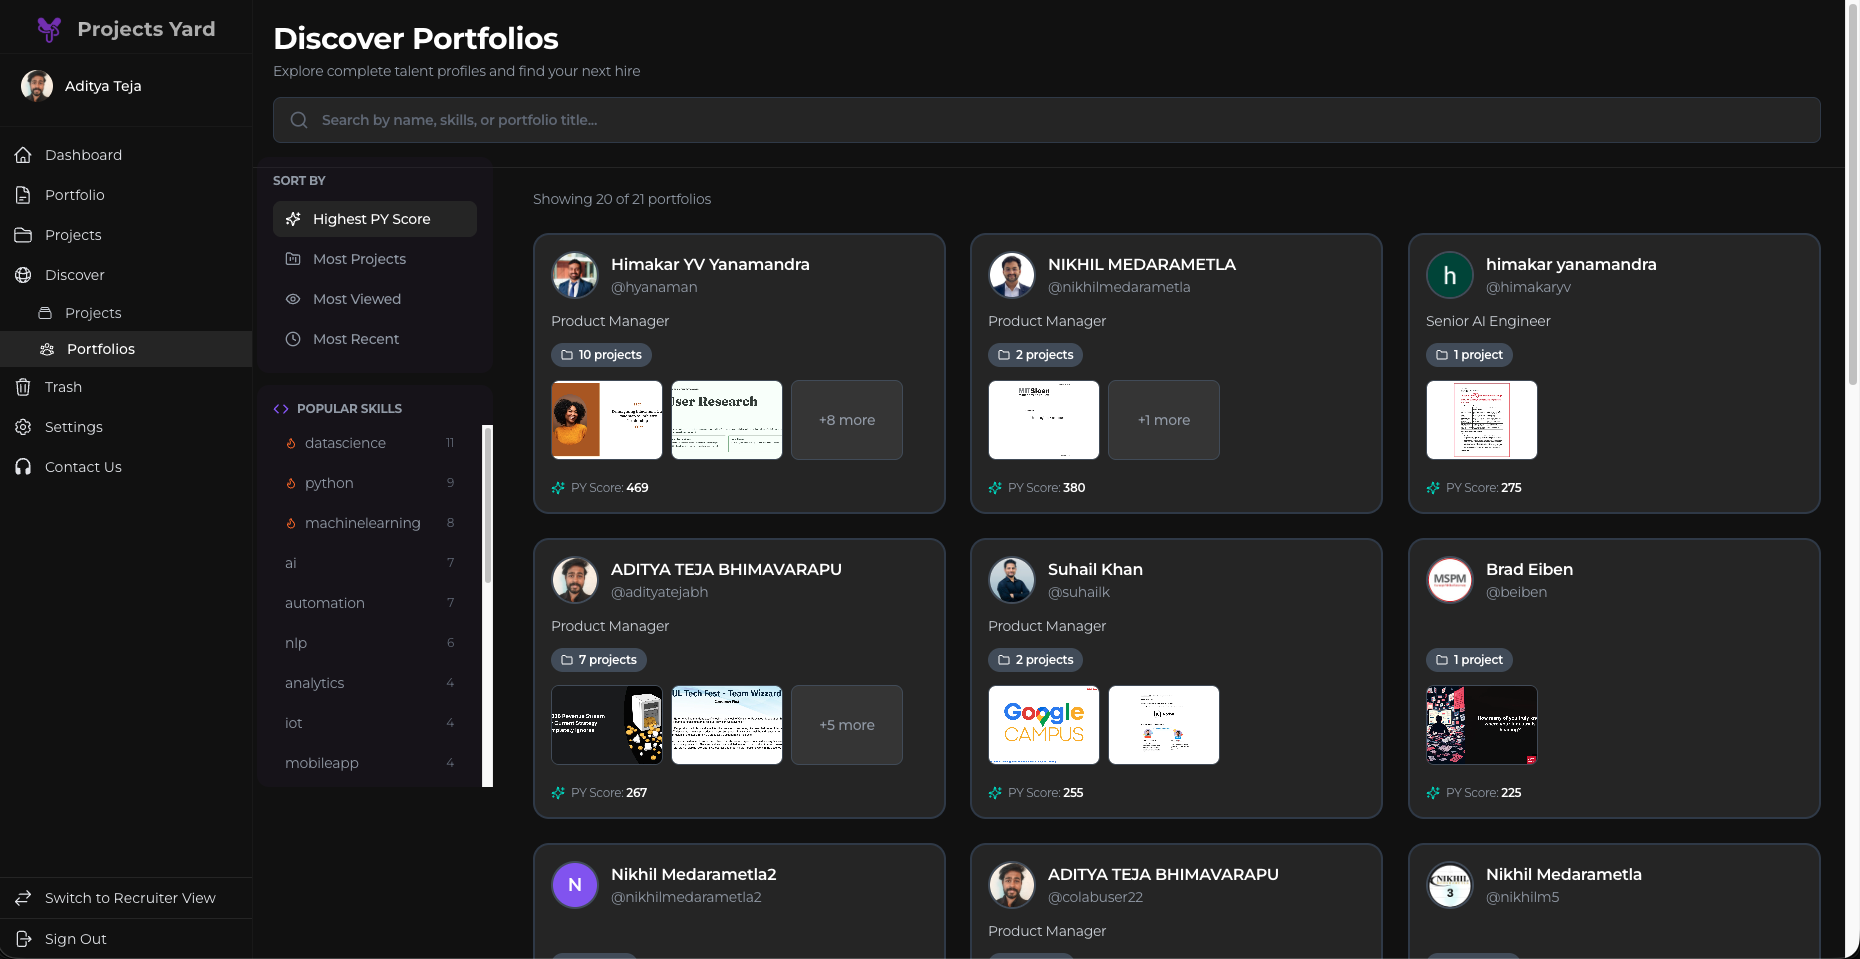Open Discover section in the sidebar

(126, 275)
